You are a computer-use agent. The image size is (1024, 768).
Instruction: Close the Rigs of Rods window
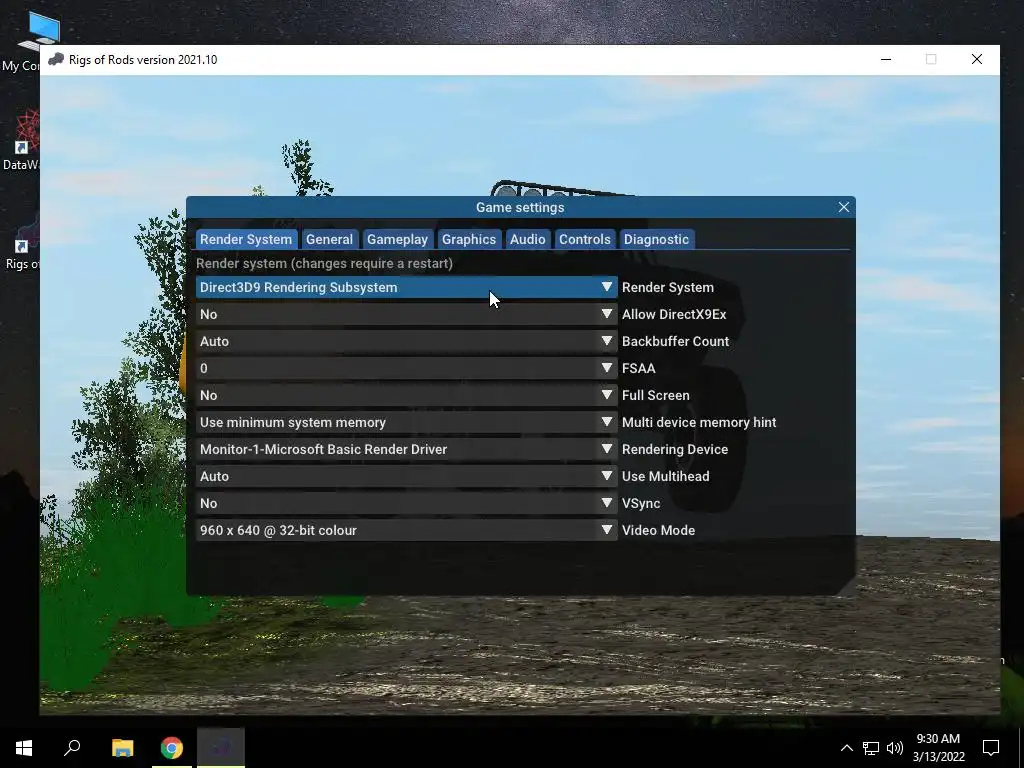[976, 59]
